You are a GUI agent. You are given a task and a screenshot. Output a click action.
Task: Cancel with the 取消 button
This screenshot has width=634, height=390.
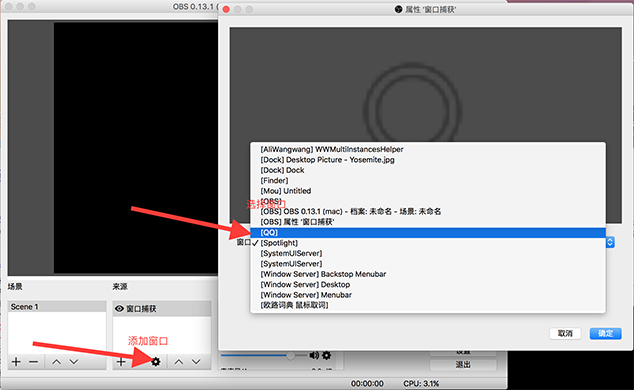565,333
